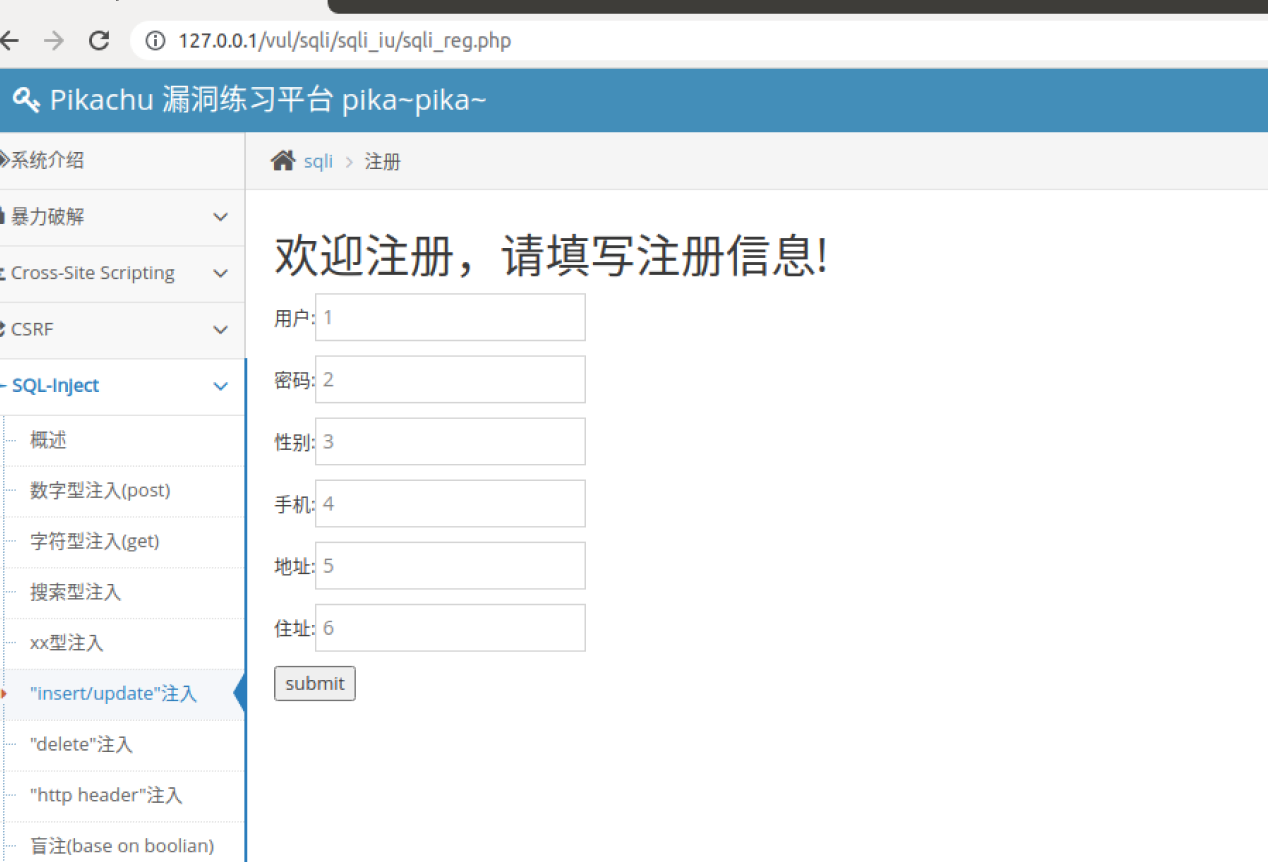This screenshot has width=1268, height=862.
Task: Click the chevron beside CSRF
Action: click(x=221, y=329)
